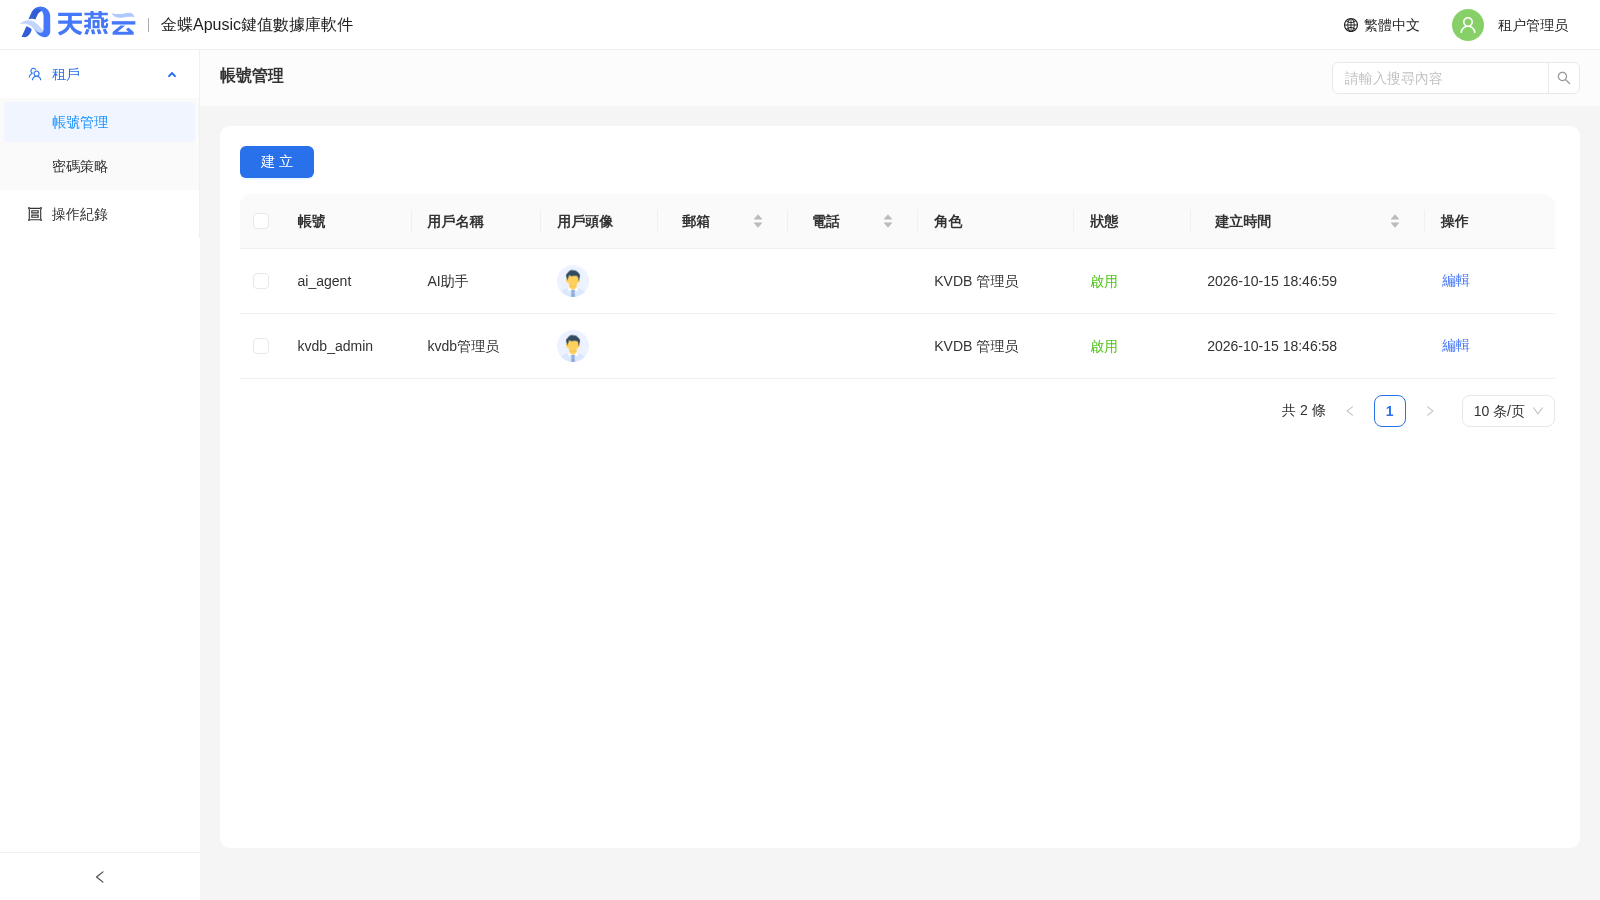
Task: Sort by the 郵箱 column sort icon
Action: click(x=758, y=221)
